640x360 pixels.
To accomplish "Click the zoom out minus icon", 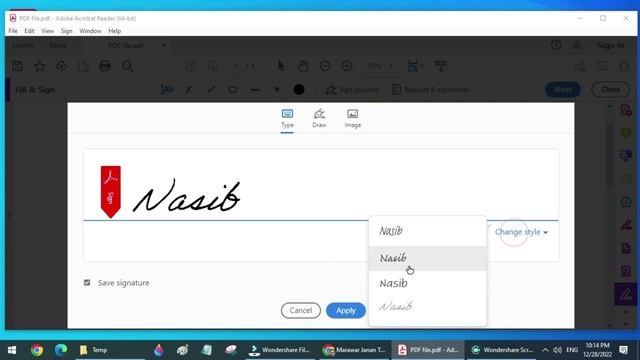I will (x=325, y=66).
